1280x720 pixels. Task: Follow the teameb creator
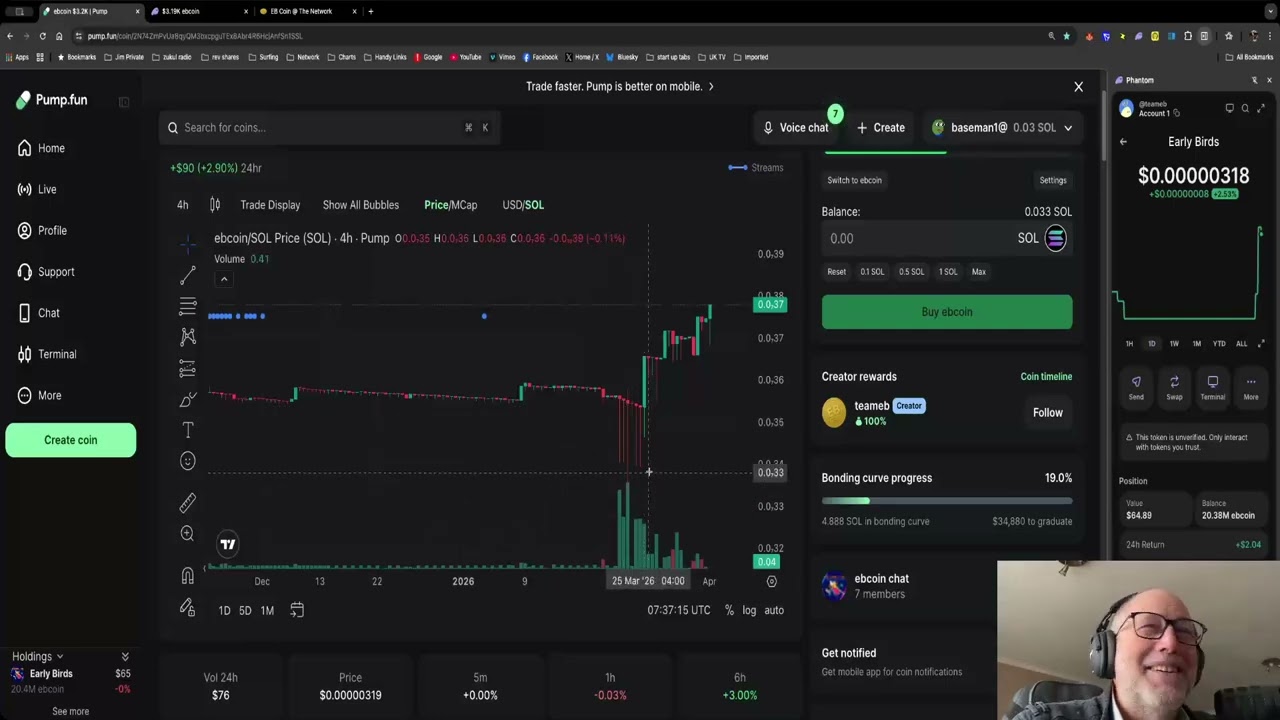1048,413
